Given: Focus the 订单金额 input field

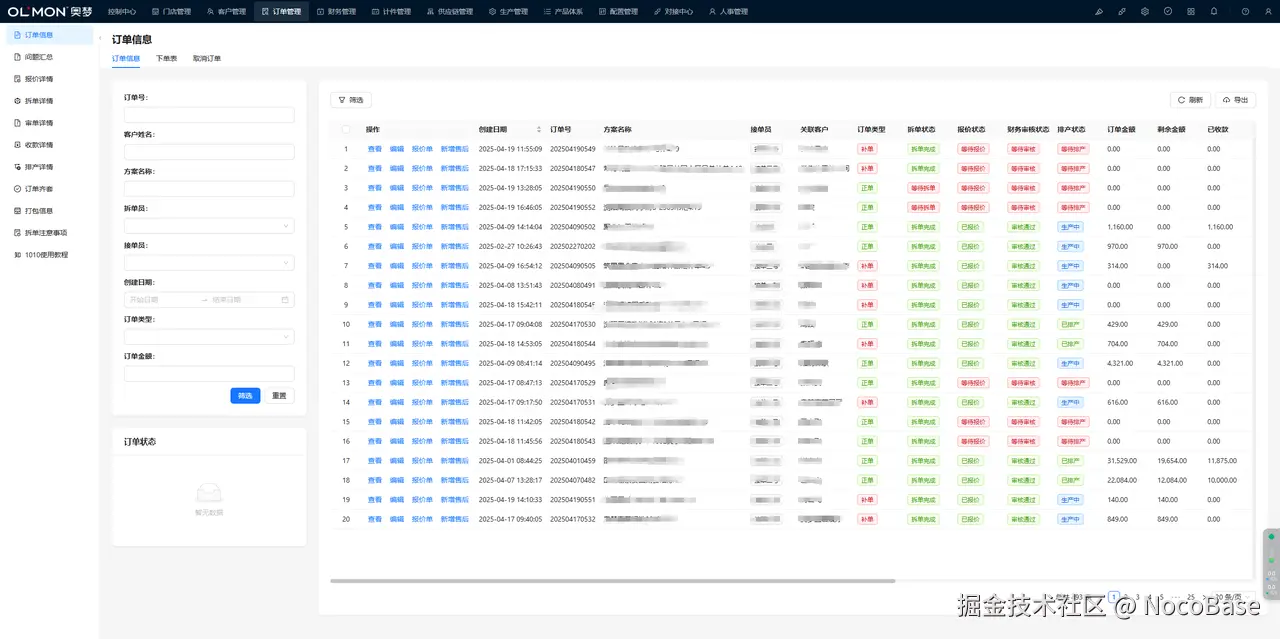Looking at the screenshot, I should [x=209, y=374].
